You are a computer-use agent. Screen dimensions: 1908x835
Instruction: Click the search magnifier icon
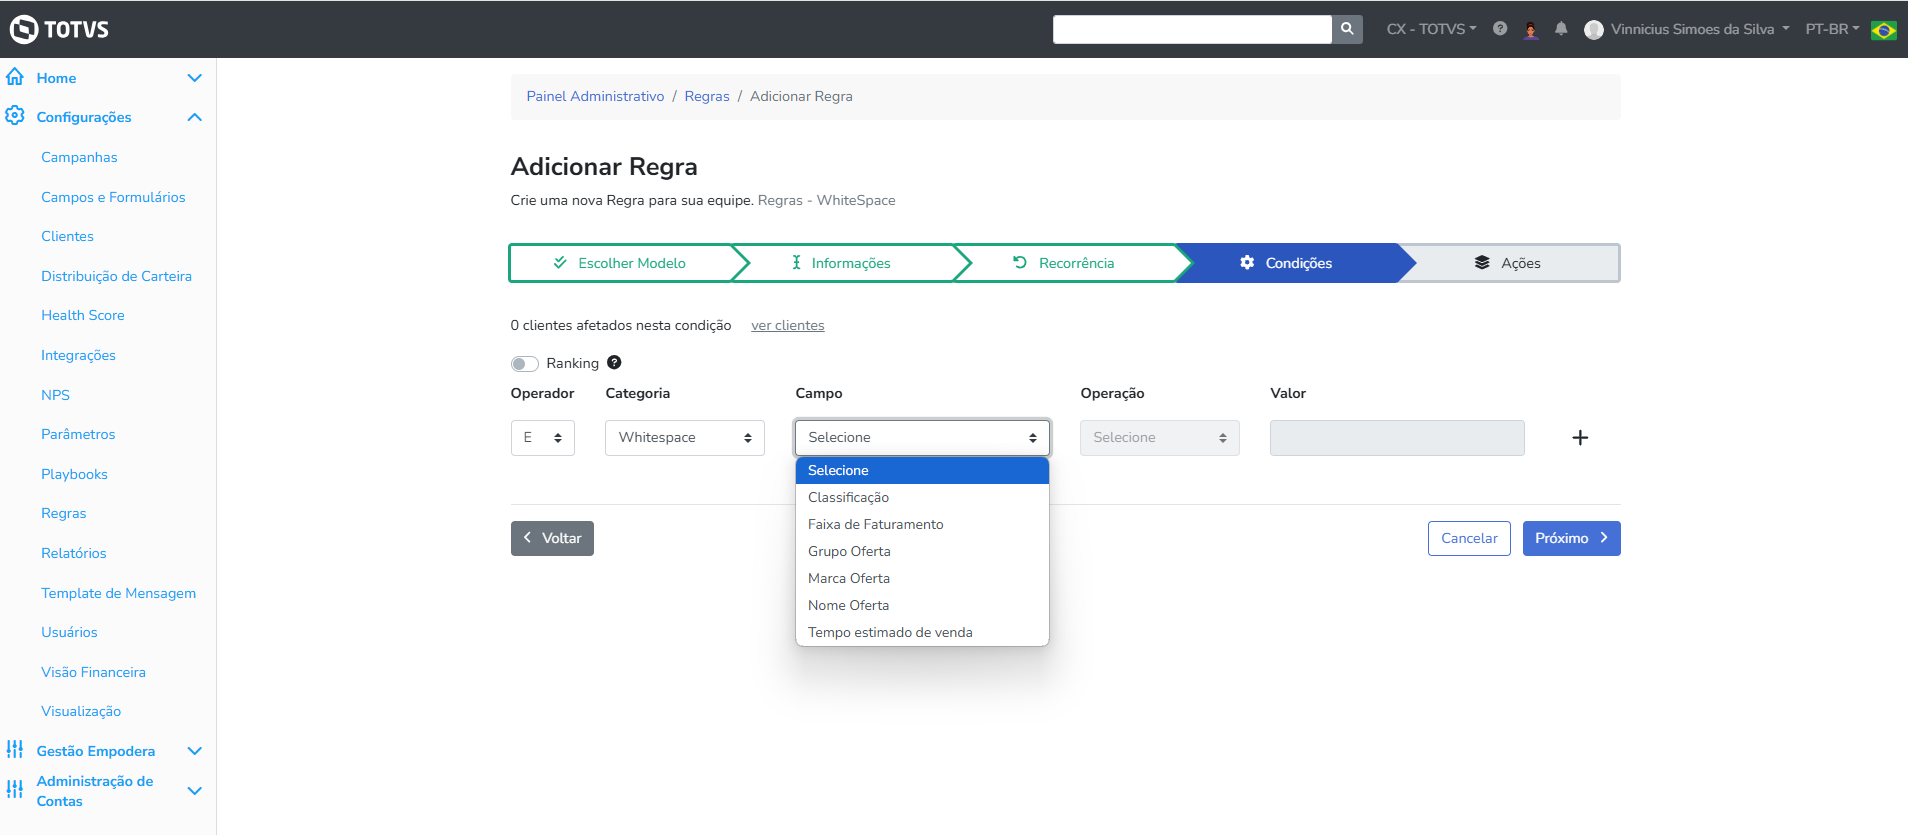[x=1347, y=29]
